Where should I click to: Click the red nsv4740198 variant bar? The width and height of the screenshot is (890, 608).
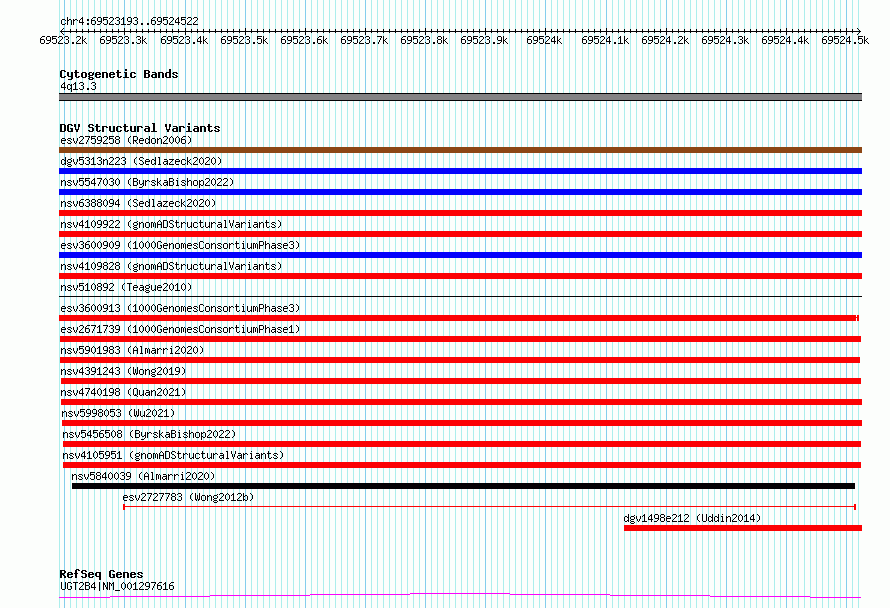[461, 402]
